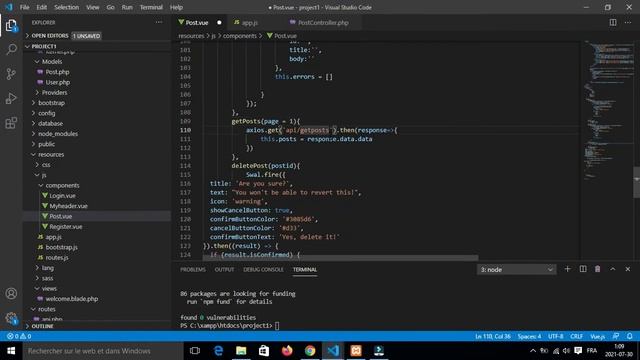Click components in the breadcrumb path
This screenshot has width=640, height=360.
(240, 36)
